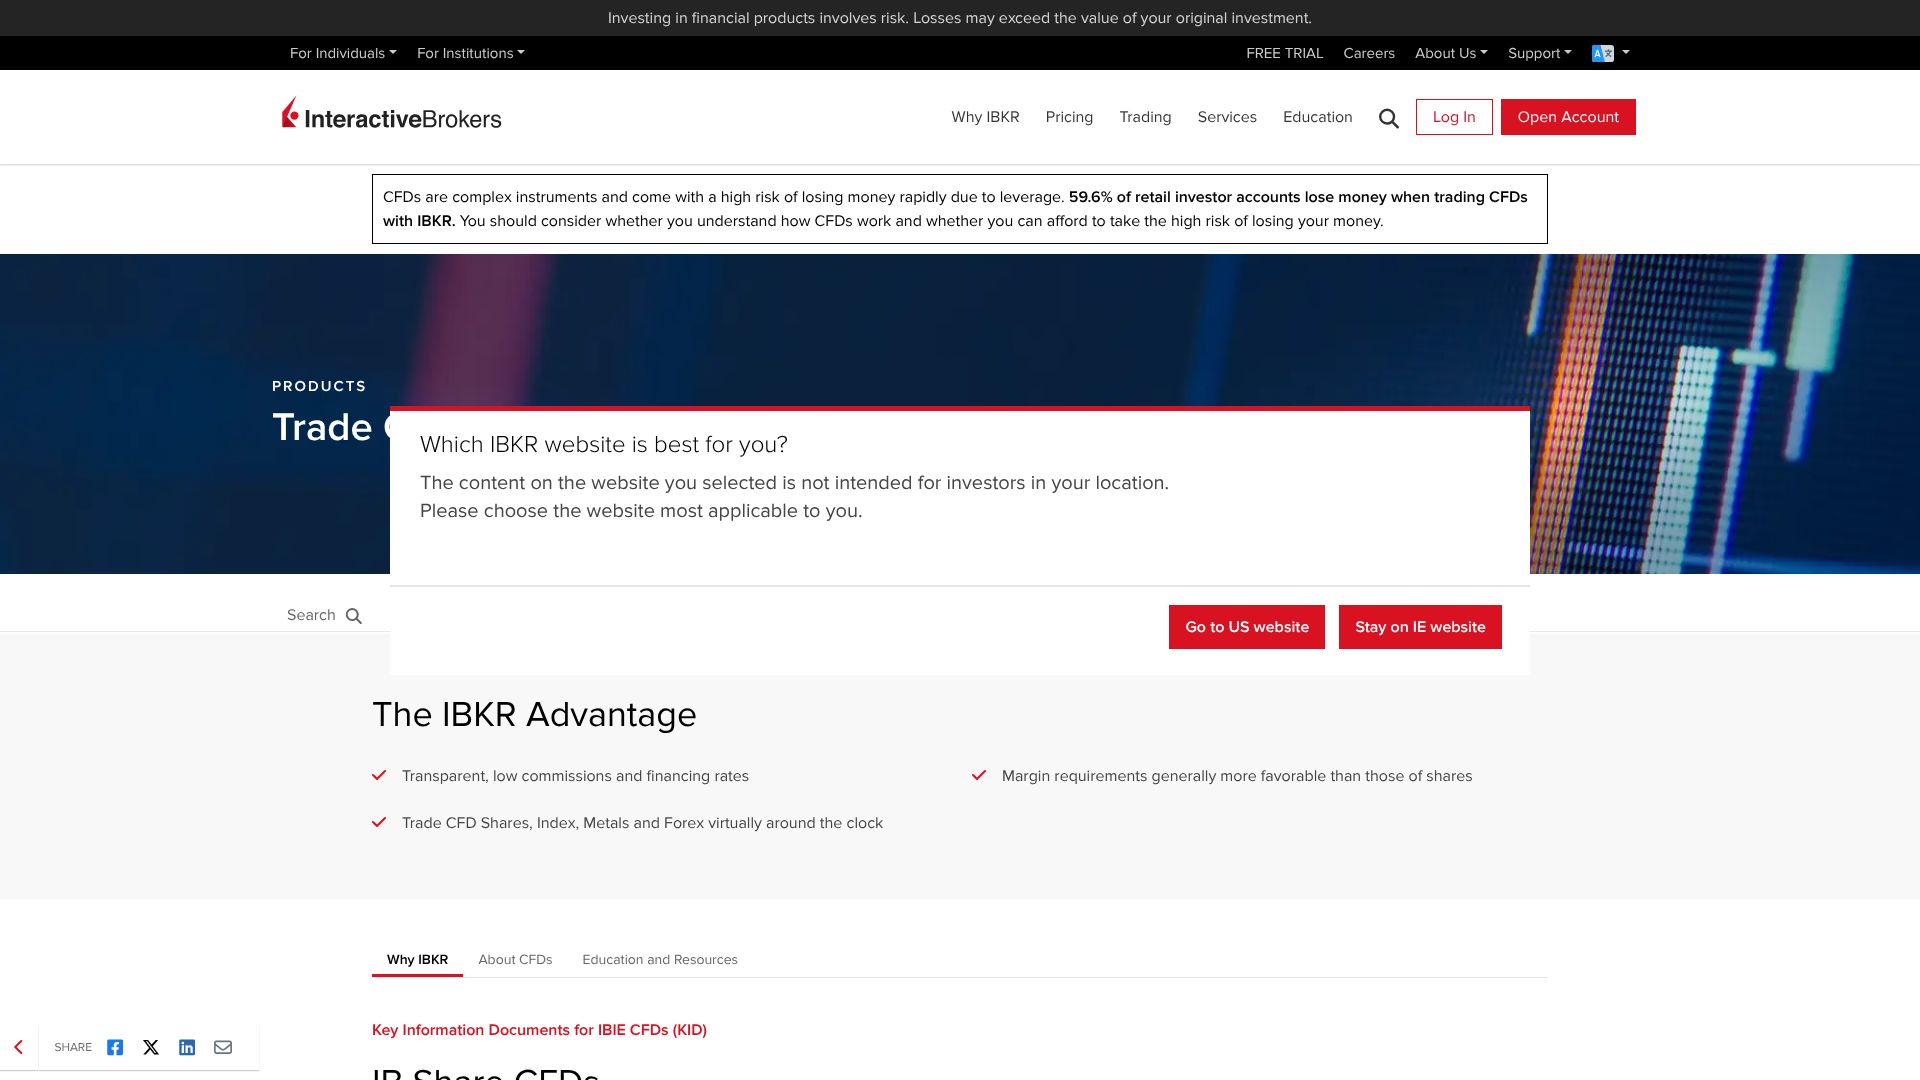
Task: Collapse share bar with left chevron
Action: [x=18, y=1047]
